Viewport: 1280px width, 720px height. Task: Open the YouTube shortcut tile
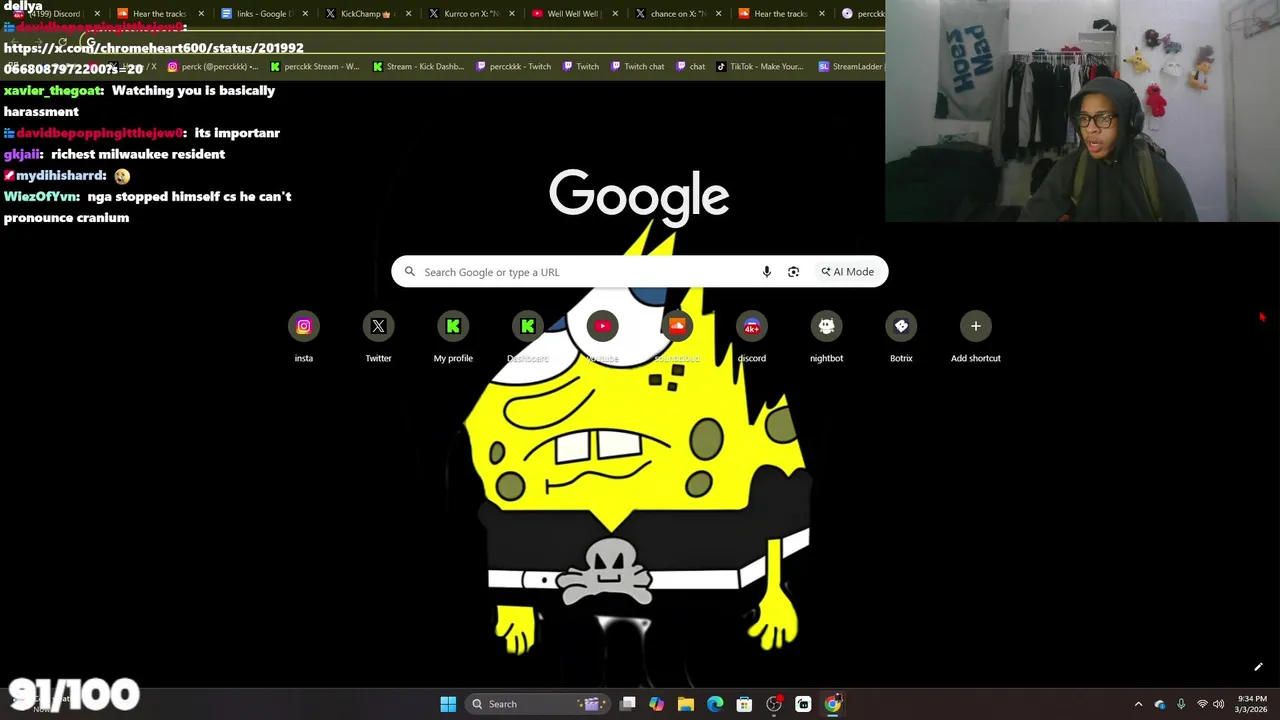pyautogui.click(x=602, y=337)
